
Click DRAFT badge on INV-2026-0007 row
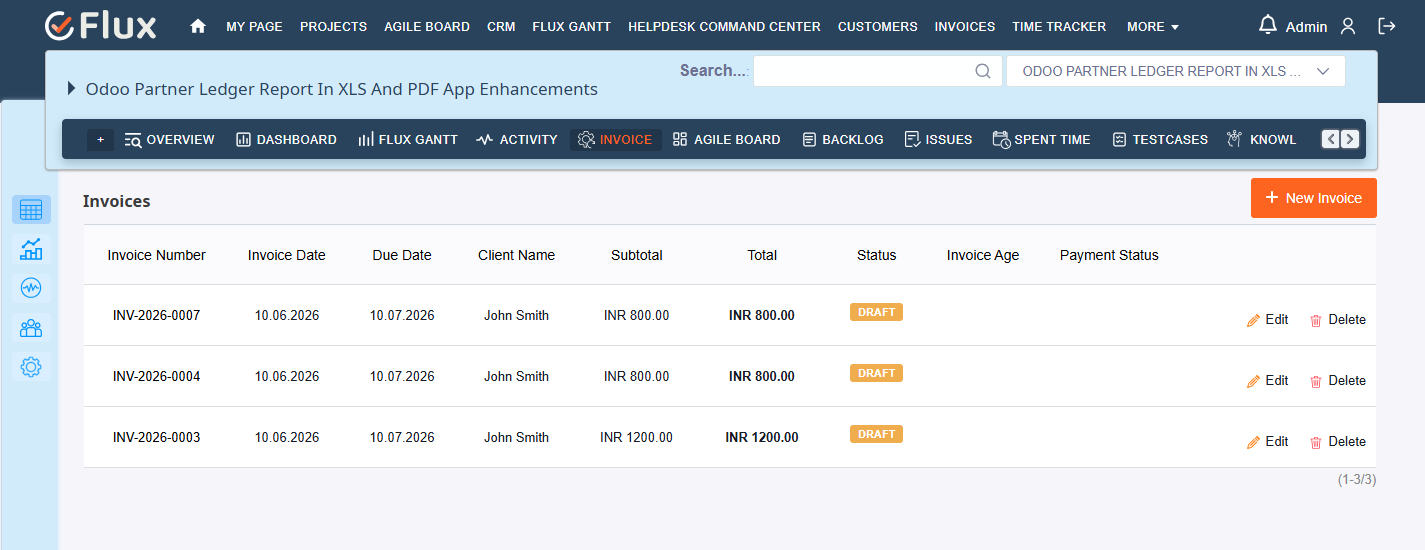(876, 312)
